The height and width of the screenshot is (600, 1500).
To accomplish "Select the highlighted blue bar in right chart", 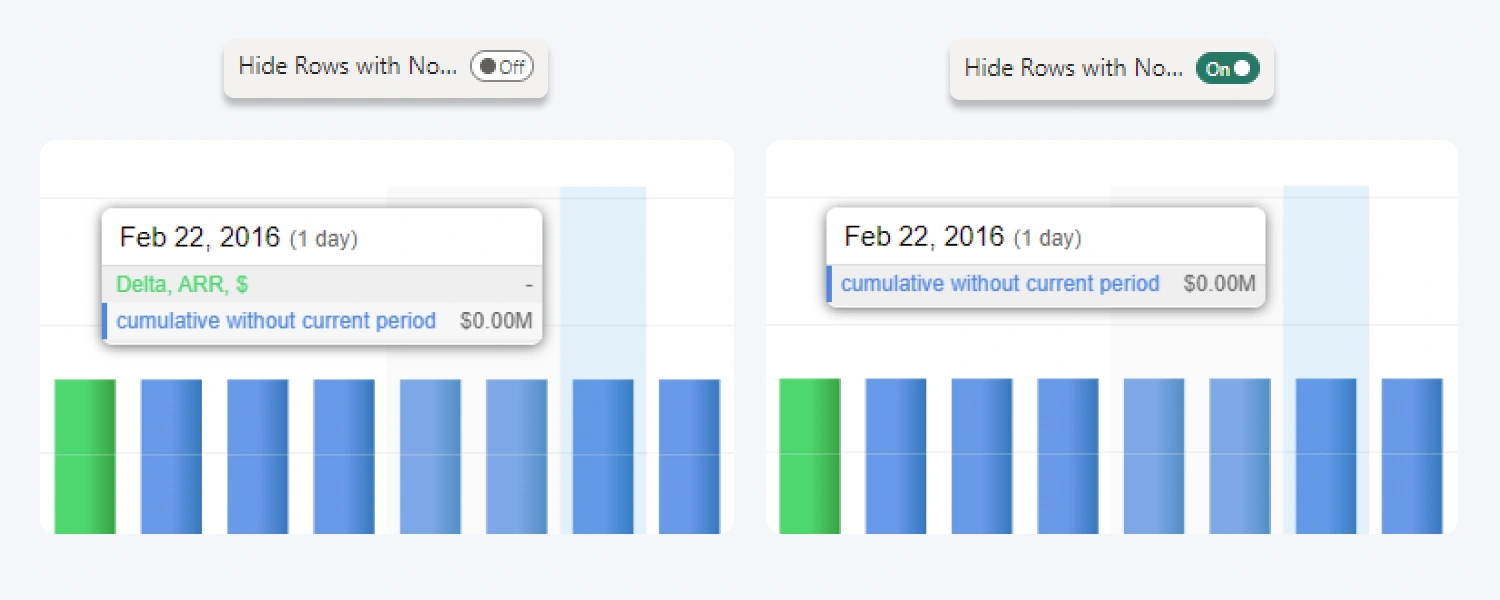I will [x=1327, y=456].
